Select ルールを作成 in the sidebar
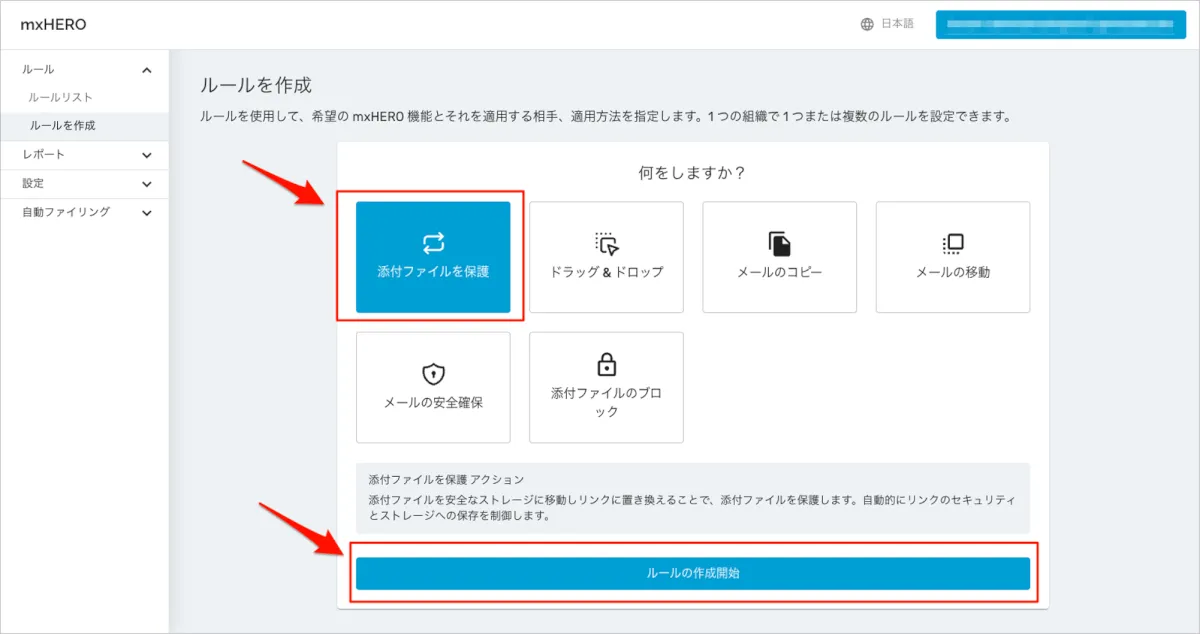 pyautogui.click(x=63, y=126)
